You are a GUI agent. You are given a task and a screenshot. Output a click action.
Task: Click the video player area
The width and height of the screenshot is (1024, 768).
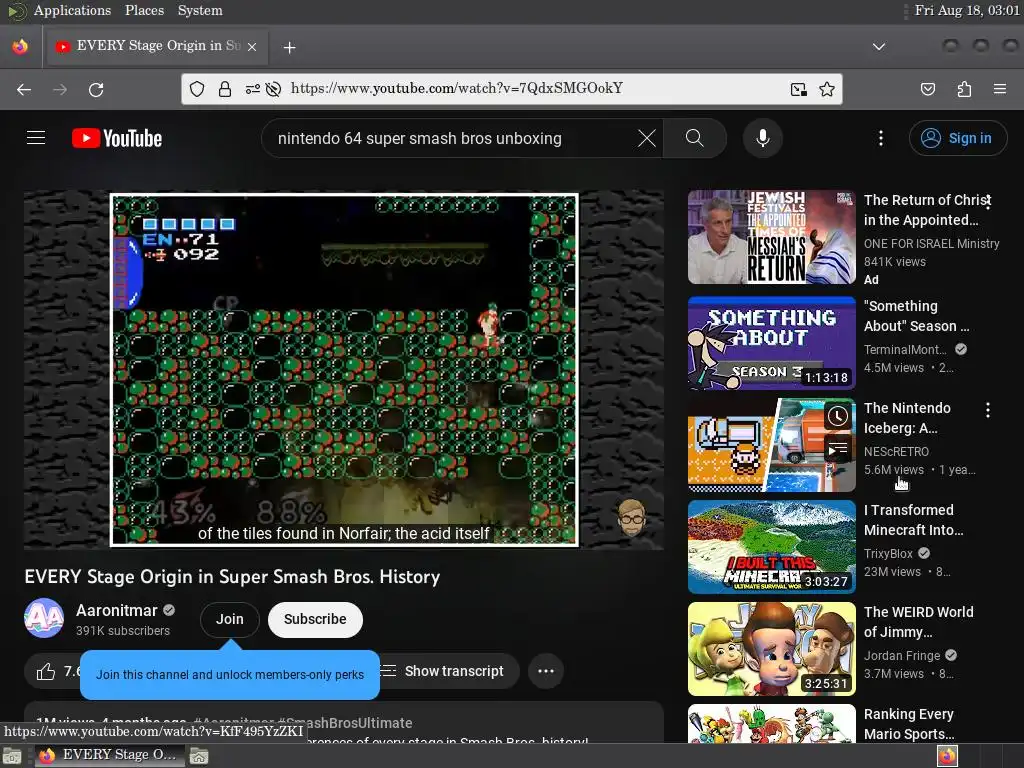click(x=344, y=370)
